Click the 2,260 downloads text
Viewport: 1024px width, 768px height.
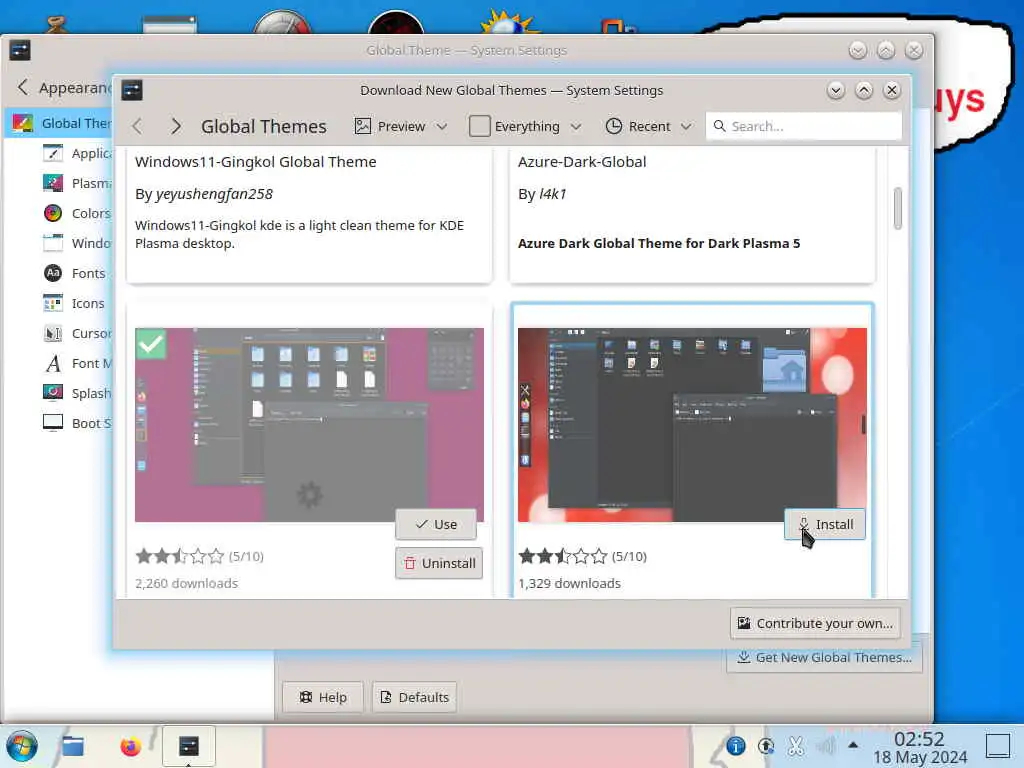pos(186,583)
